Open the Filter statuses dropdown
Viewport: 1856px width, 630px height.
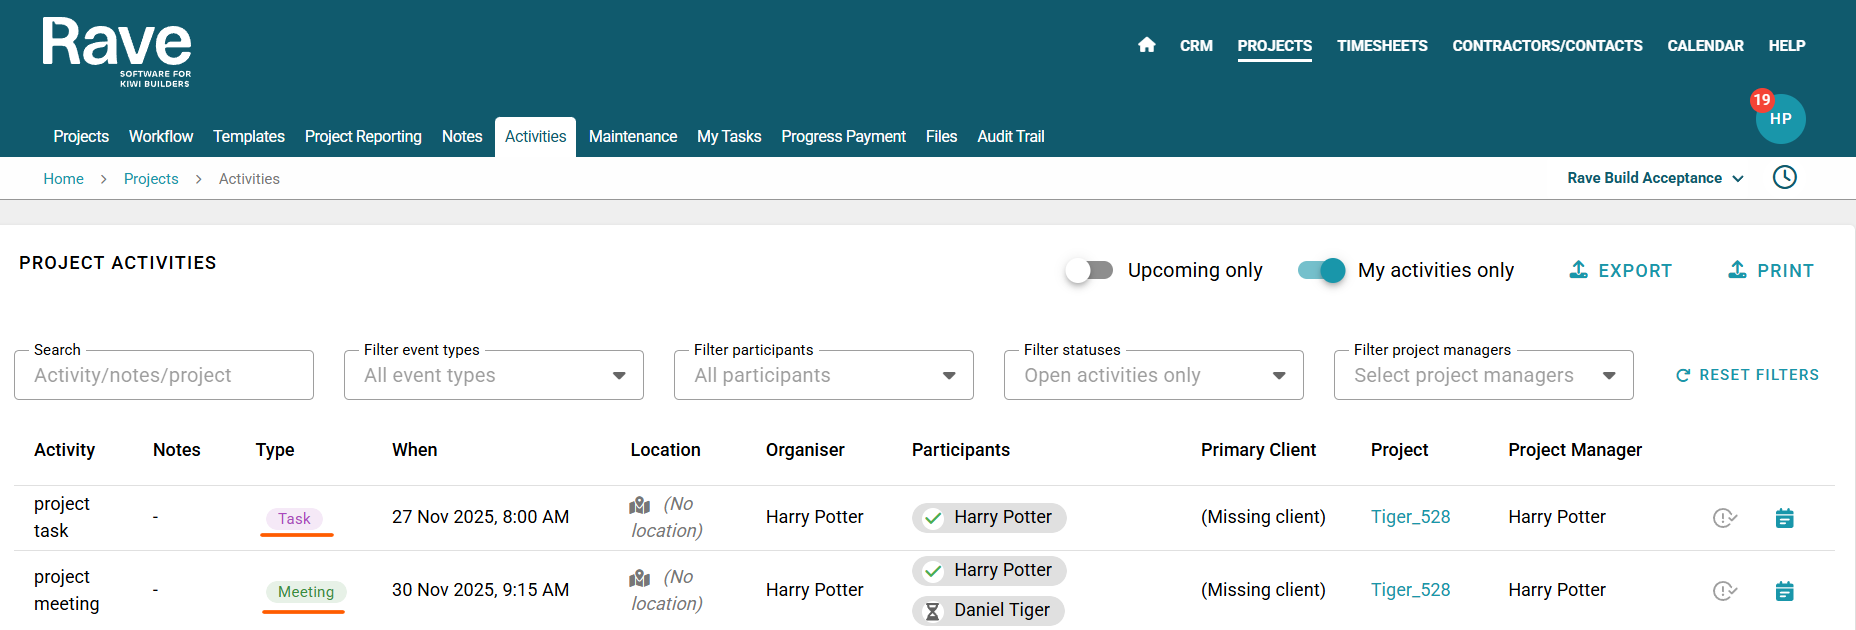pos(1153,376)
